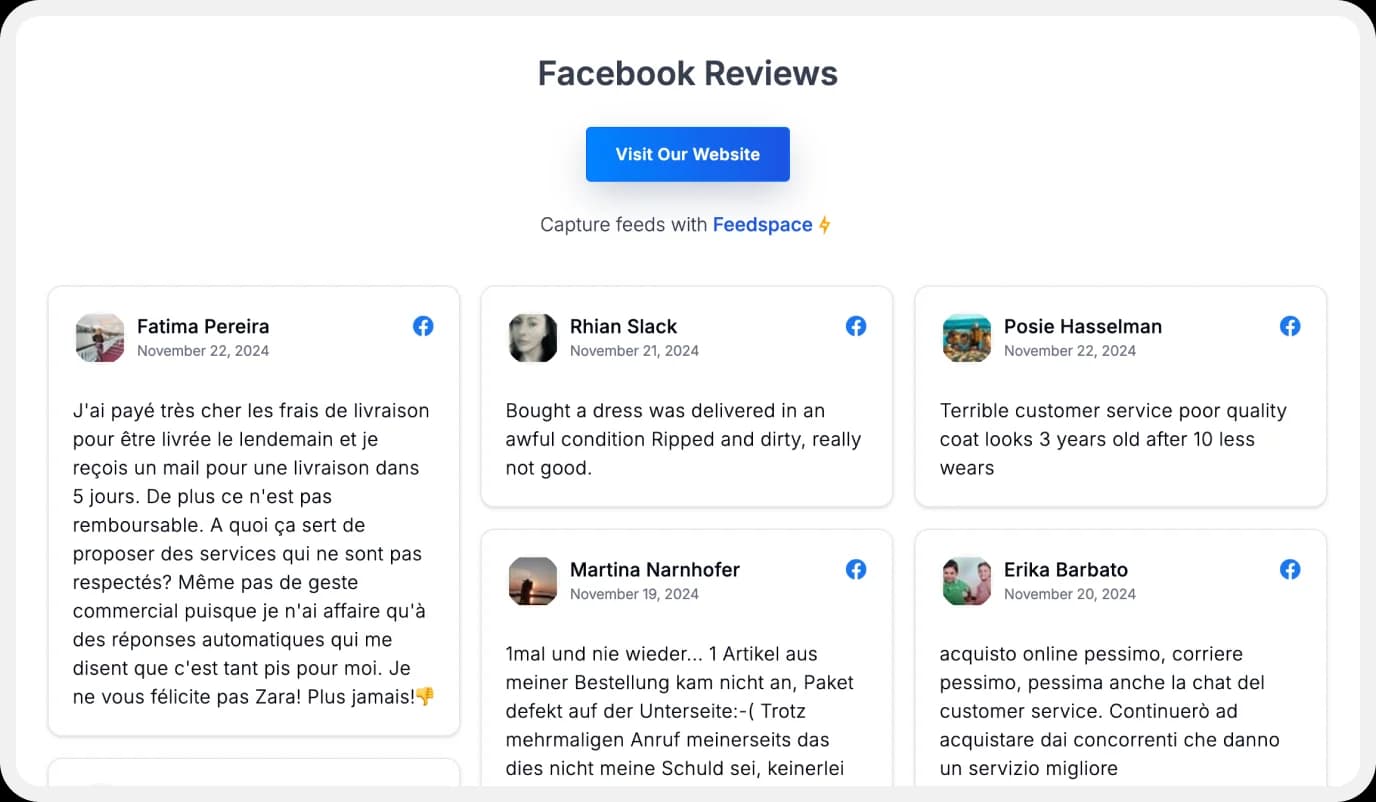This screenshot has height=802, width=1376.
Task: Click Erika Barbato's name
Action: pyautogui.click(x=1065, y=569)
